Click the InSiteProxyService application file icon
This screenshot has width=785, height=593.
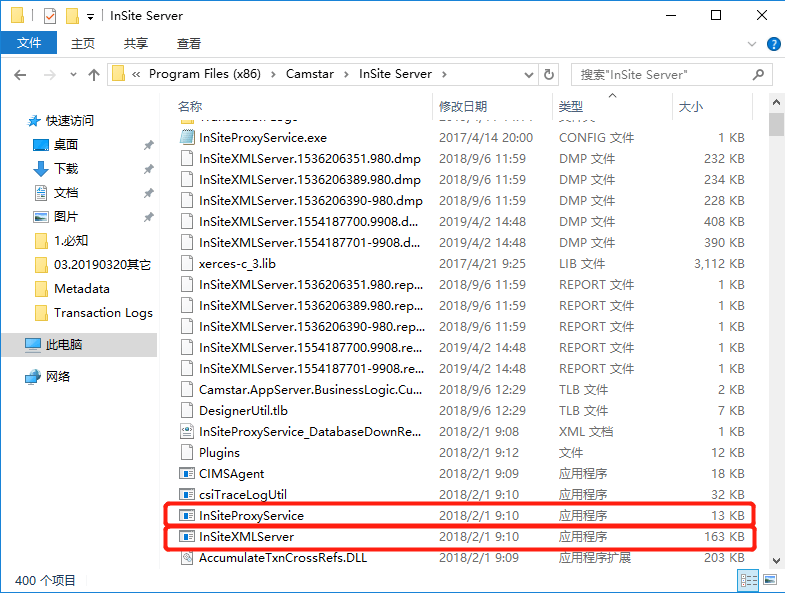coord(186,516)
